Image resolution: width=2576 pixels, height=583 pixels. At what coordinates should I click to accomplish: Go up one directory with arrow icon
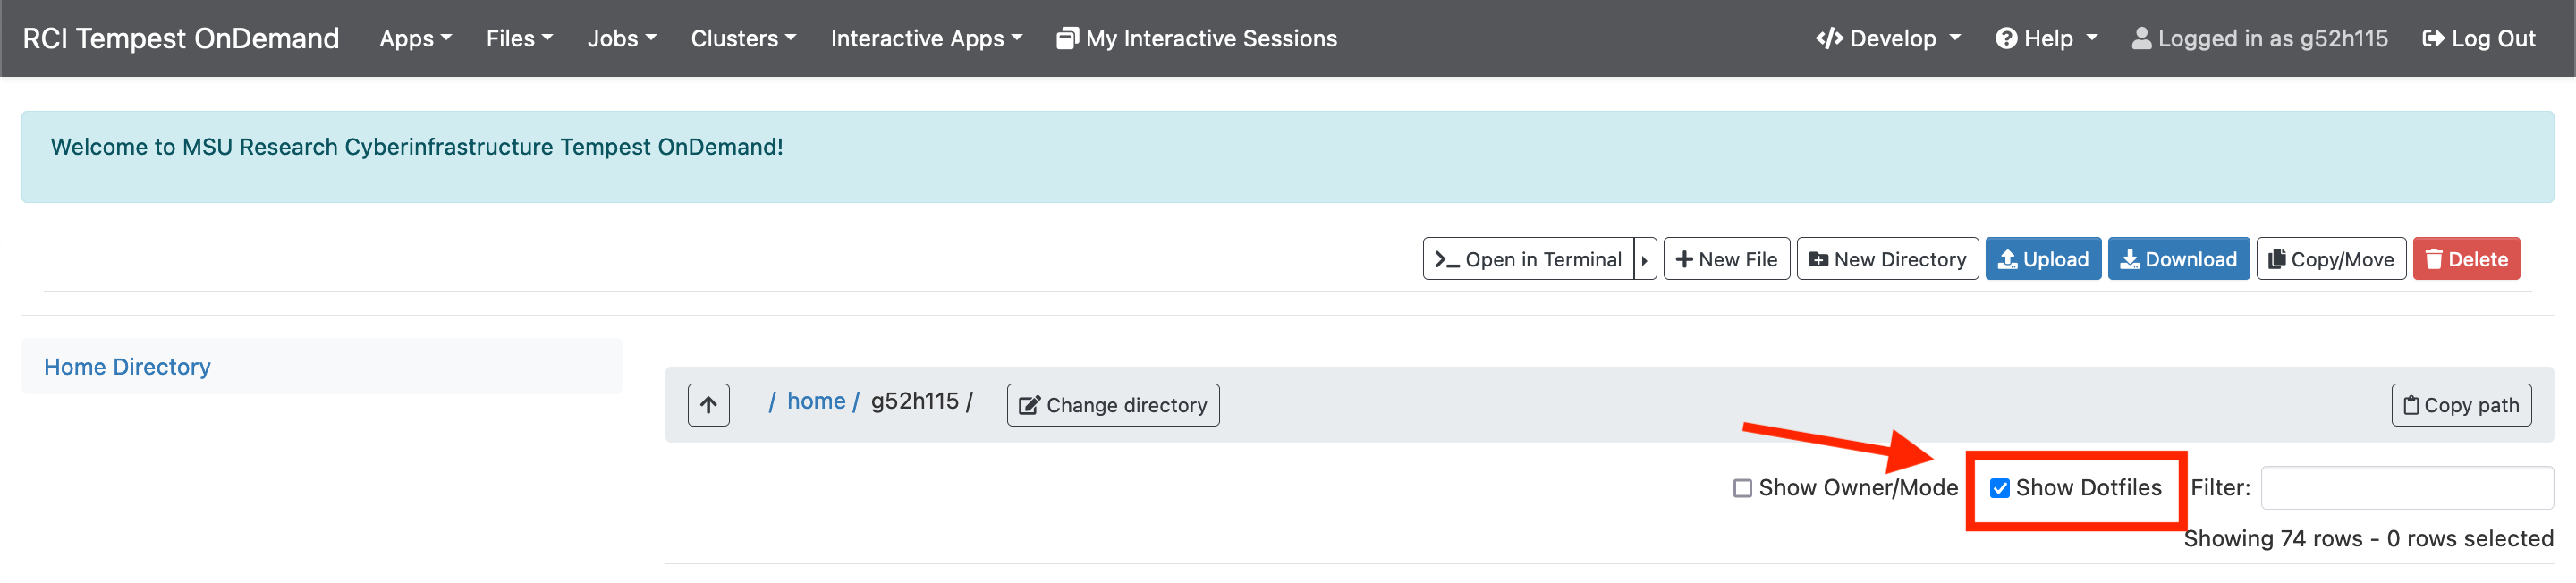click(x=708, y=405)
